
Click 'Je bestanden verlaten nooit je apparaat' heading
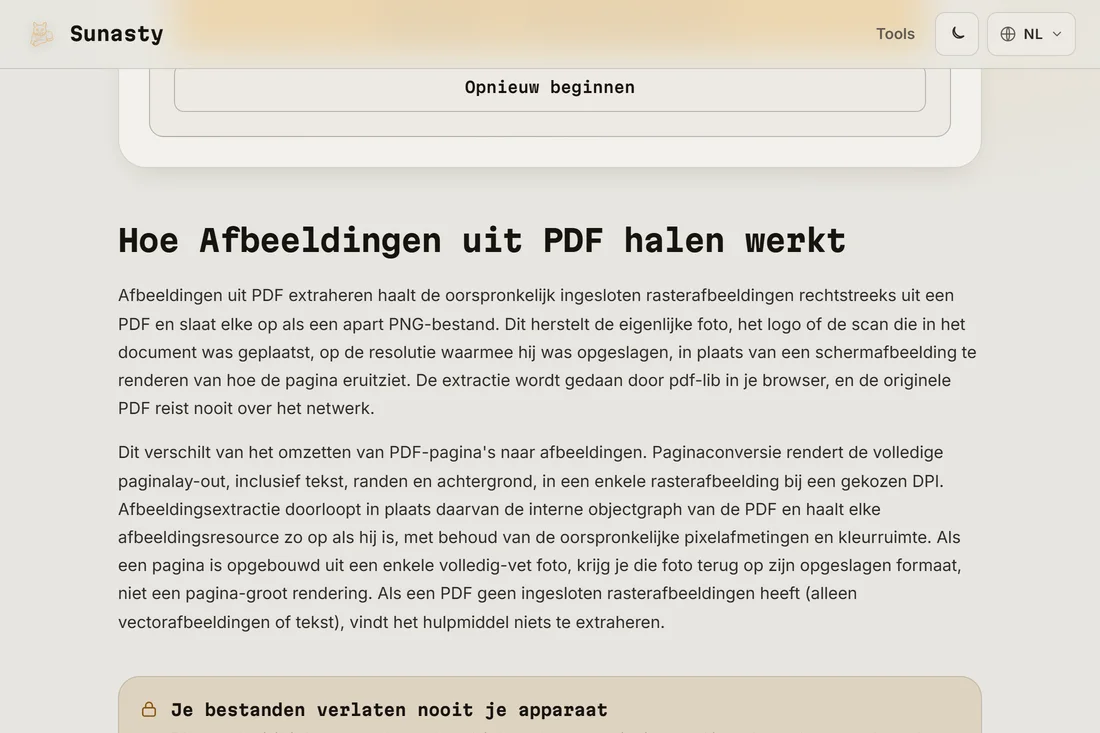(x=389, y=710)
